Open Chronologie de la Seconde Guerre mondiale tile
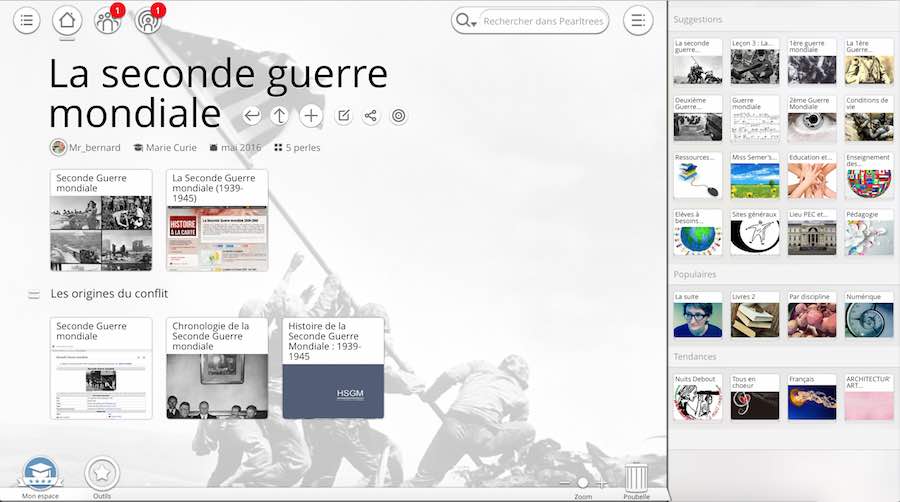The width and height of the screenshot is (900, 502). (x=217, y=368)
